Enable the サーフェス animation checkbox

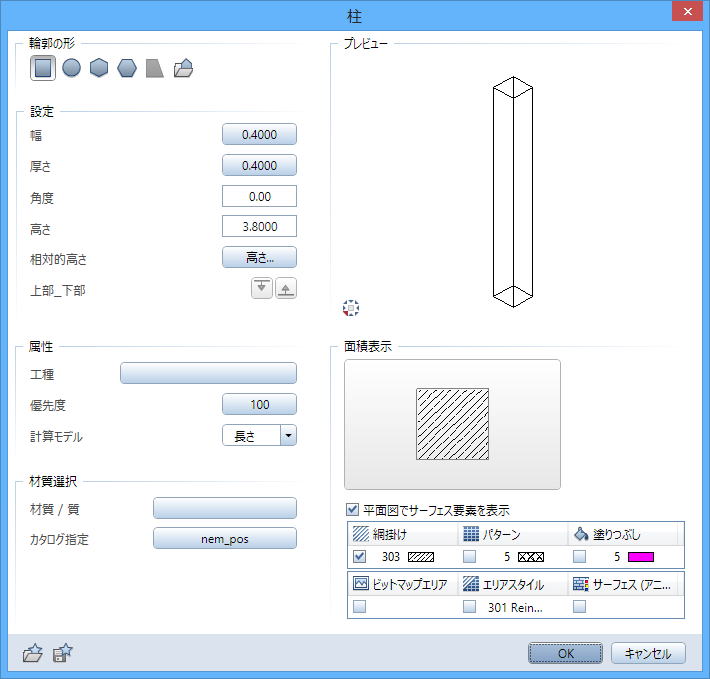coord(580,606)
